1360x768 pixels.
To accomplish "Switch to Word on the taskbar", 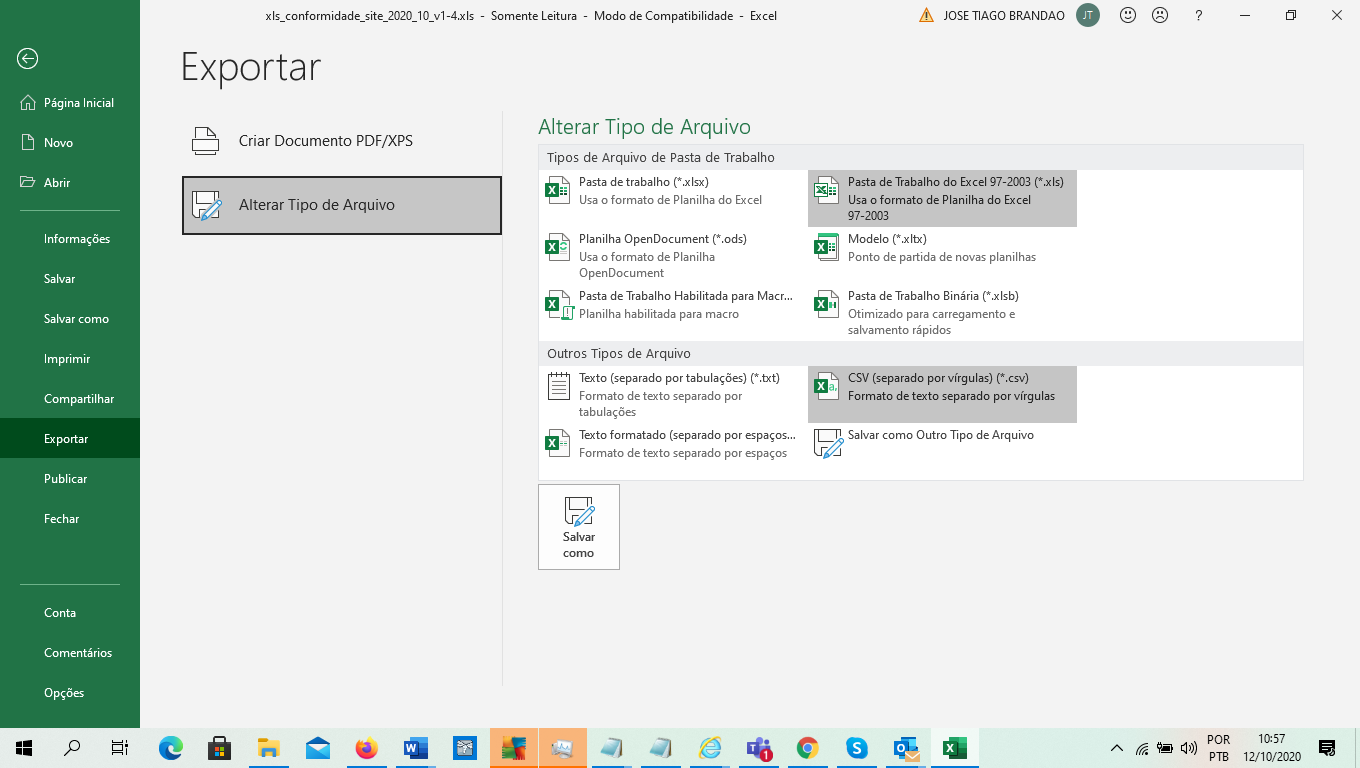I will point(416,747).
